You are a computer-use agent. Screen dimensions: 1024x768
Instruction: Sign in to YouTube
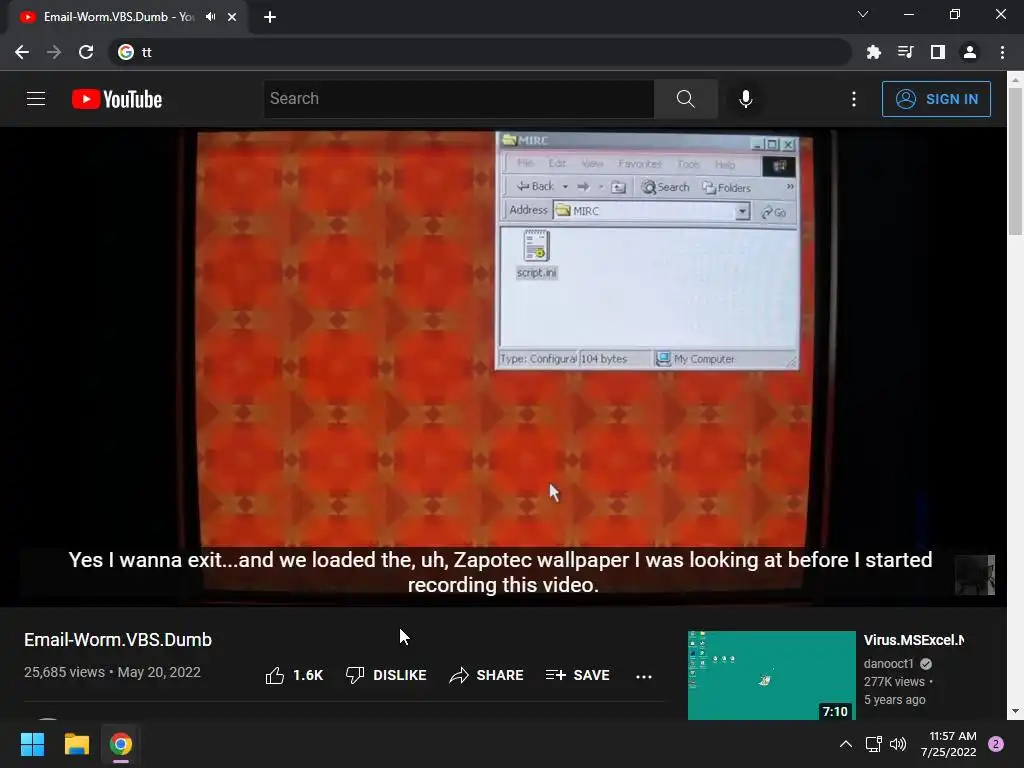point(936,99)
